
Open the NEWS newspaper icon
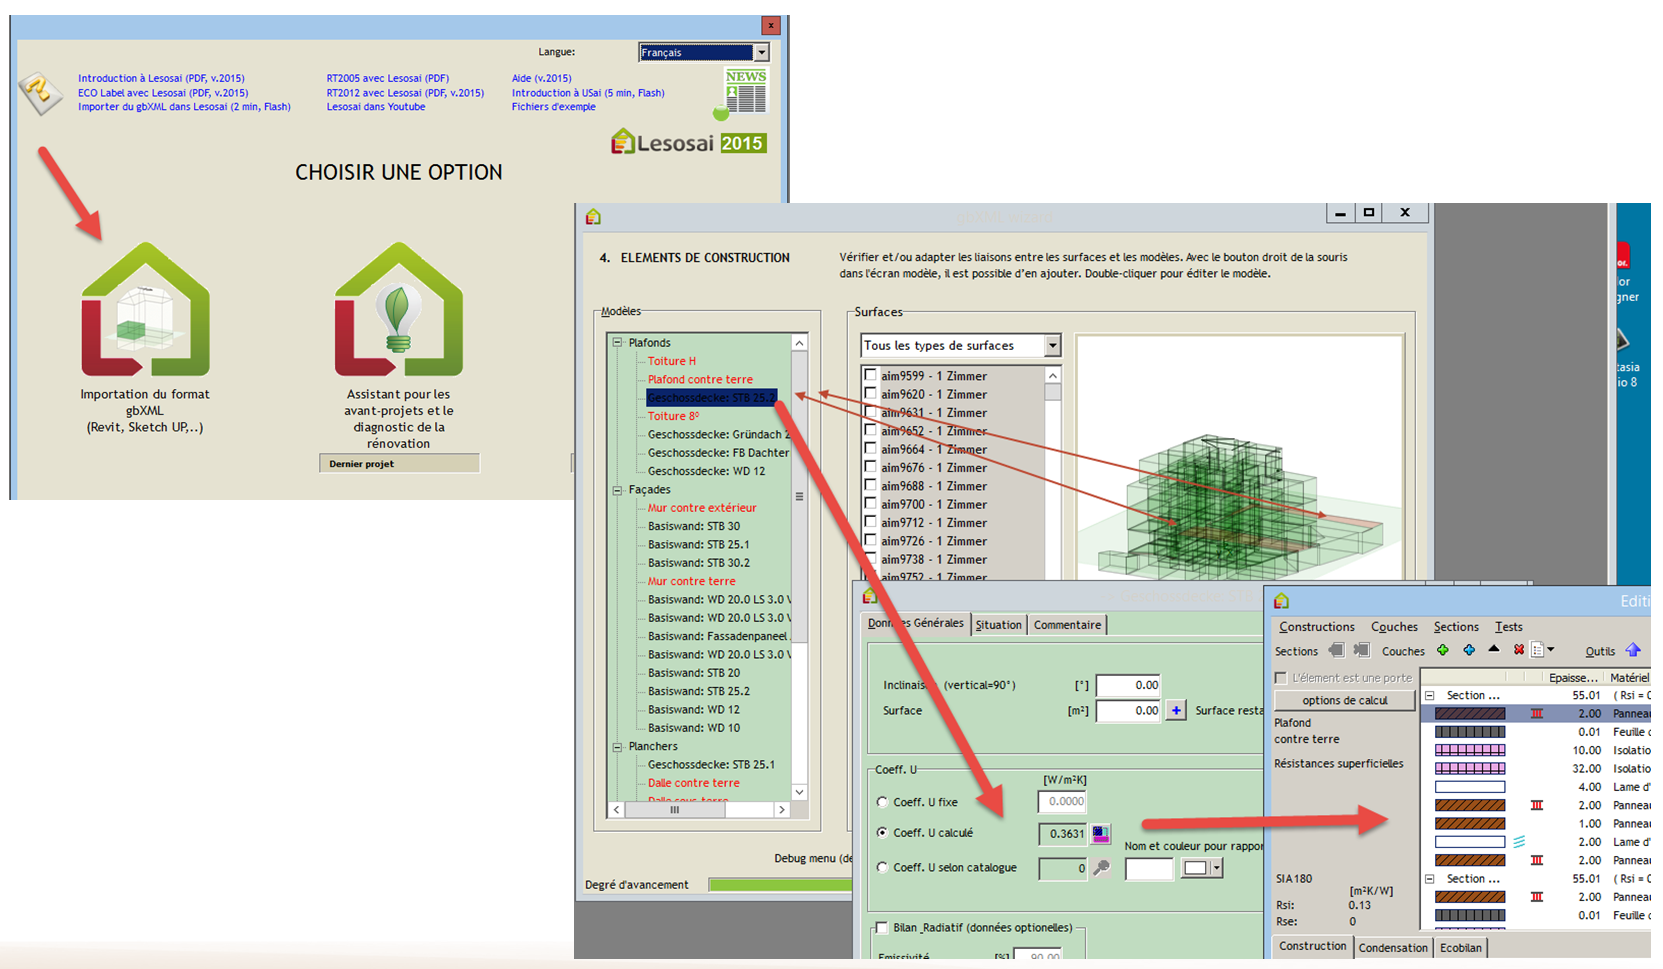745,92
